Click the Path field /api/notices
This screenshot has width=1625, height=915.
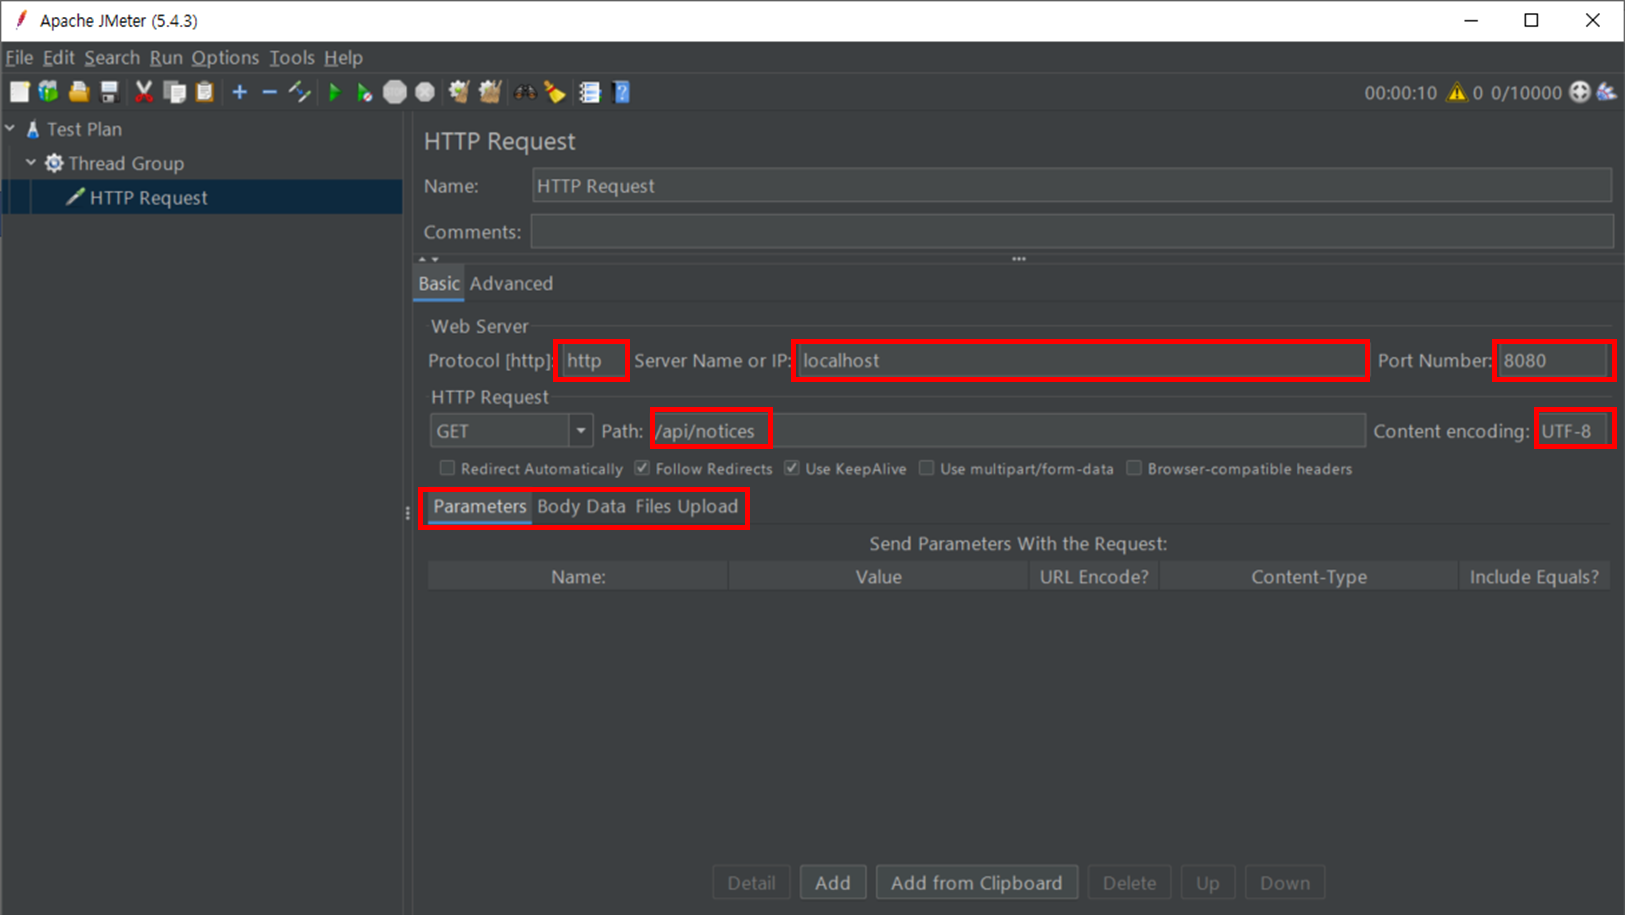1008,431
